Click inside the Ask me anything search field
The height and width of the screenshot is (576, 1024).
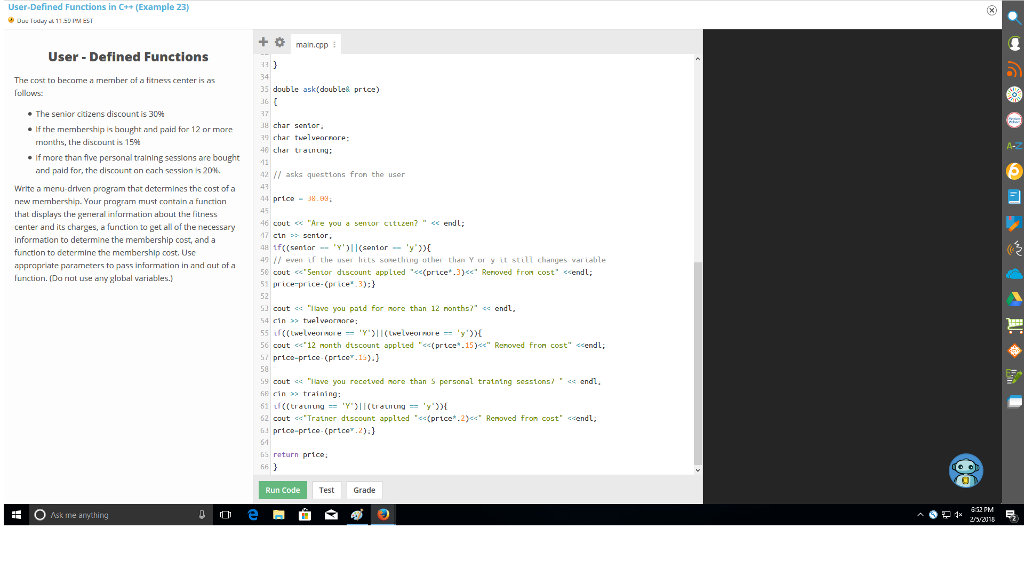(110, 514)
